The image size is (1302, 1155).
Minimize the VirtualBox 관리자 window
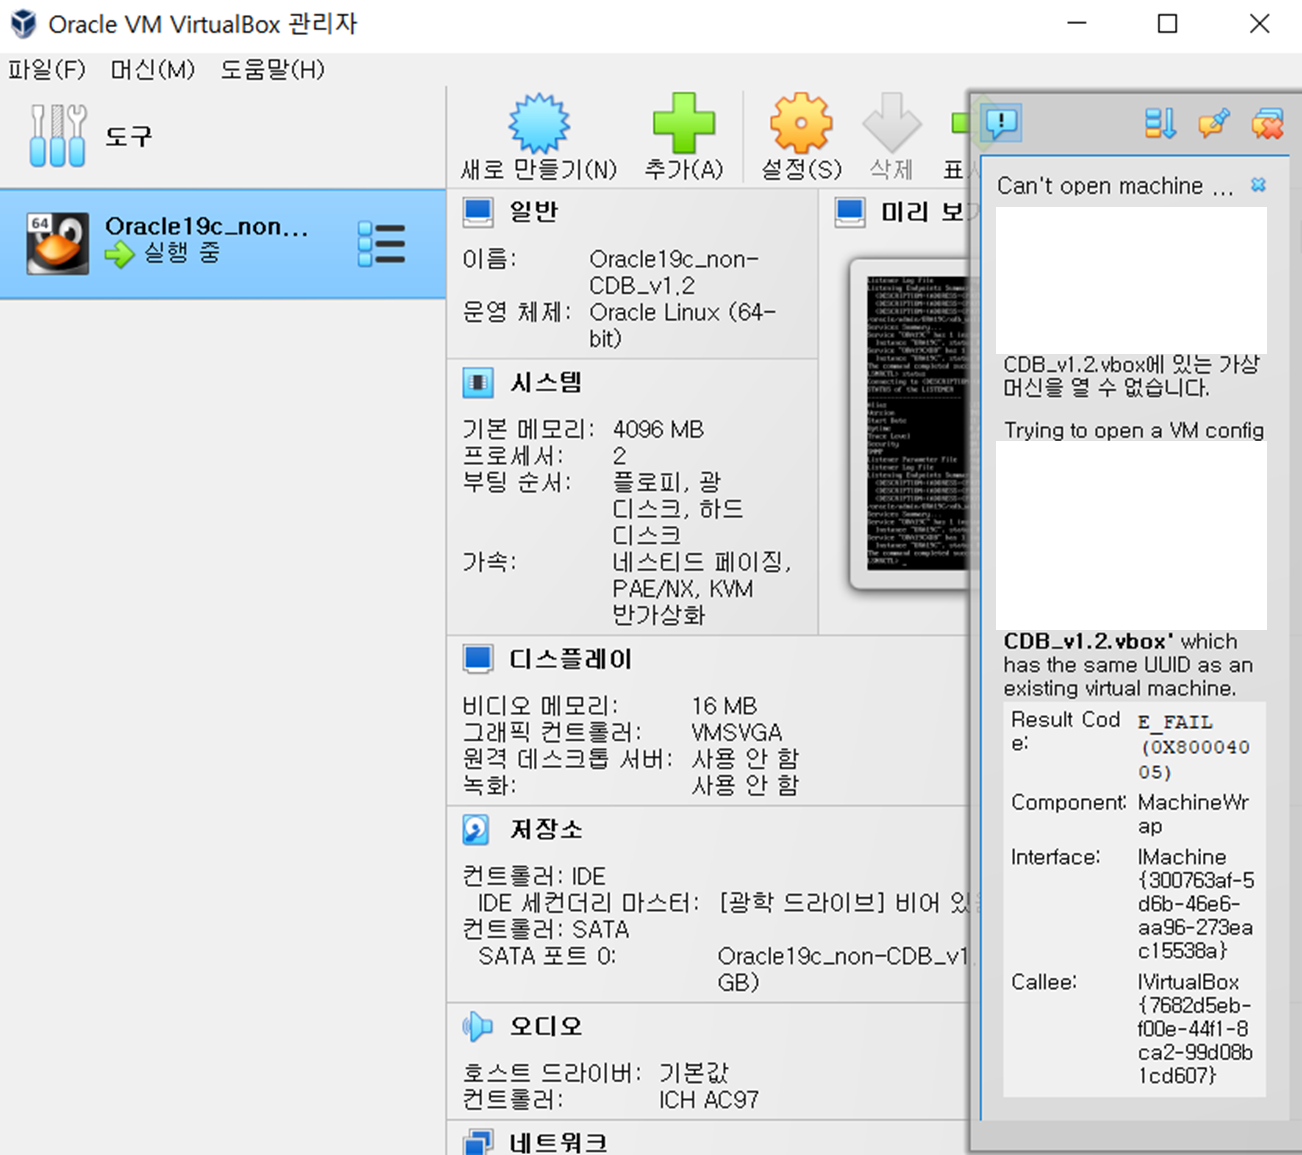(1077, 23)
